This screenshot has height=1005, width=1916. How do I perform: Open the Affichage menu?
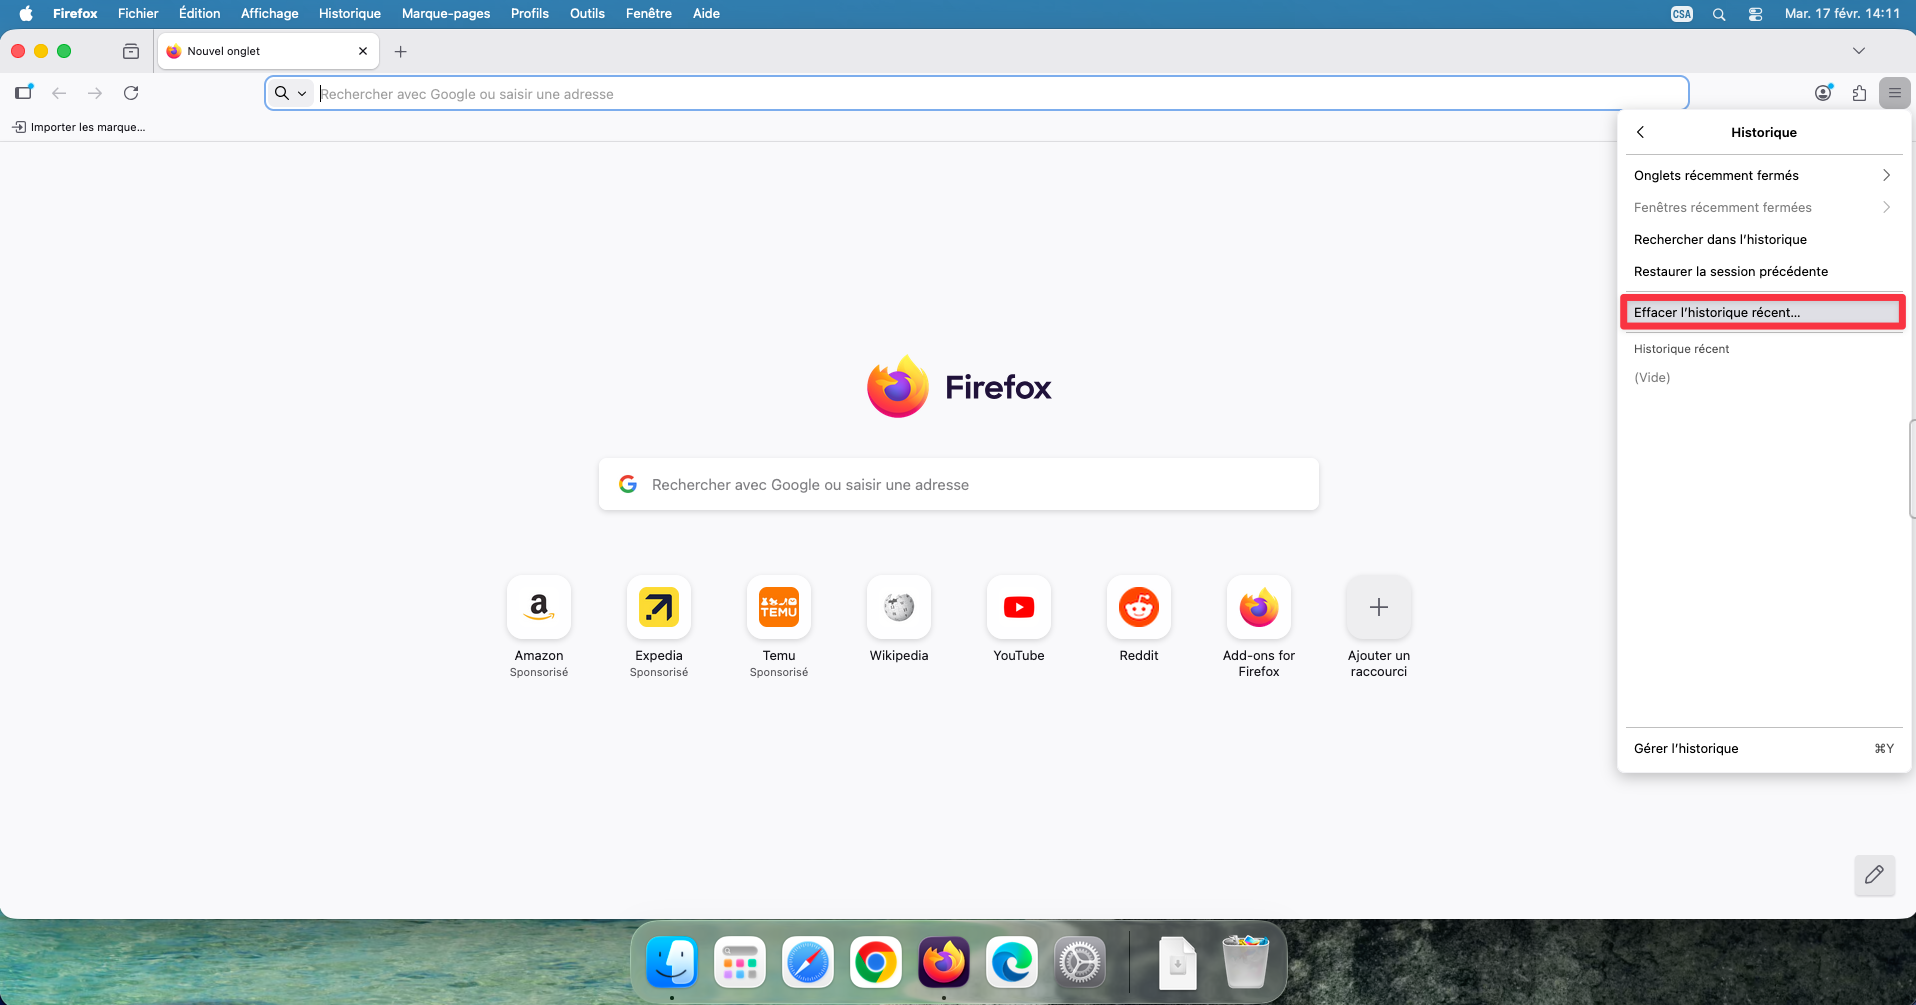[x=269, y=13]
